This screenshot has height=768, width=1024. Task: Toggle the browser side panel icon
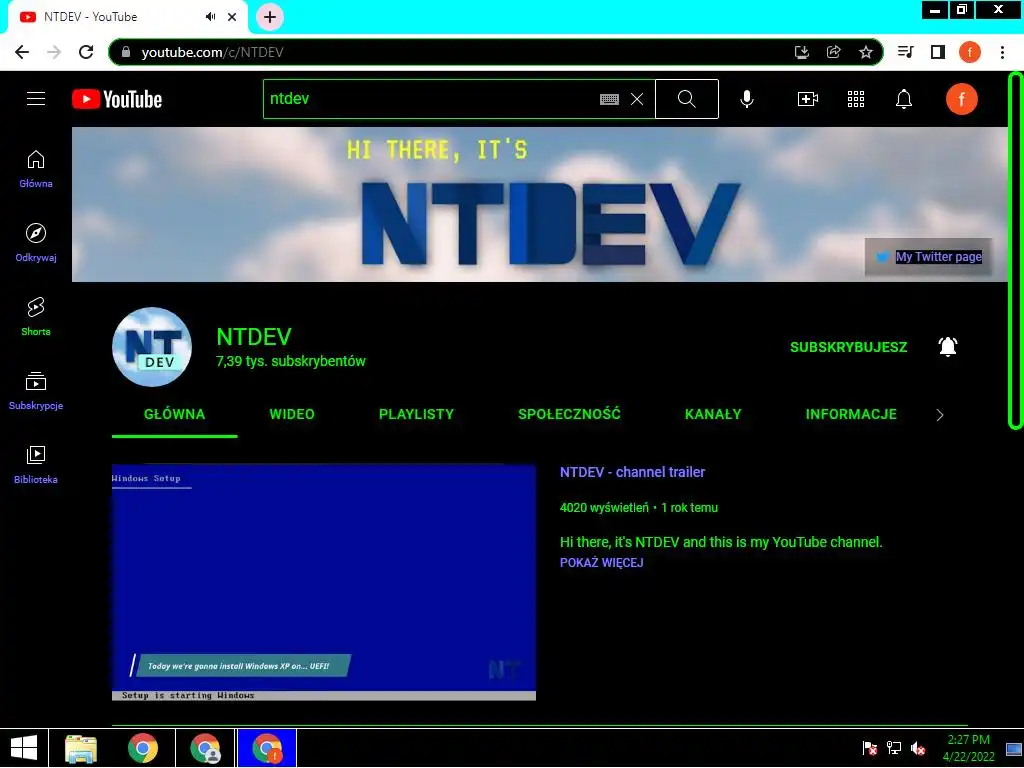tap(938, 52)
